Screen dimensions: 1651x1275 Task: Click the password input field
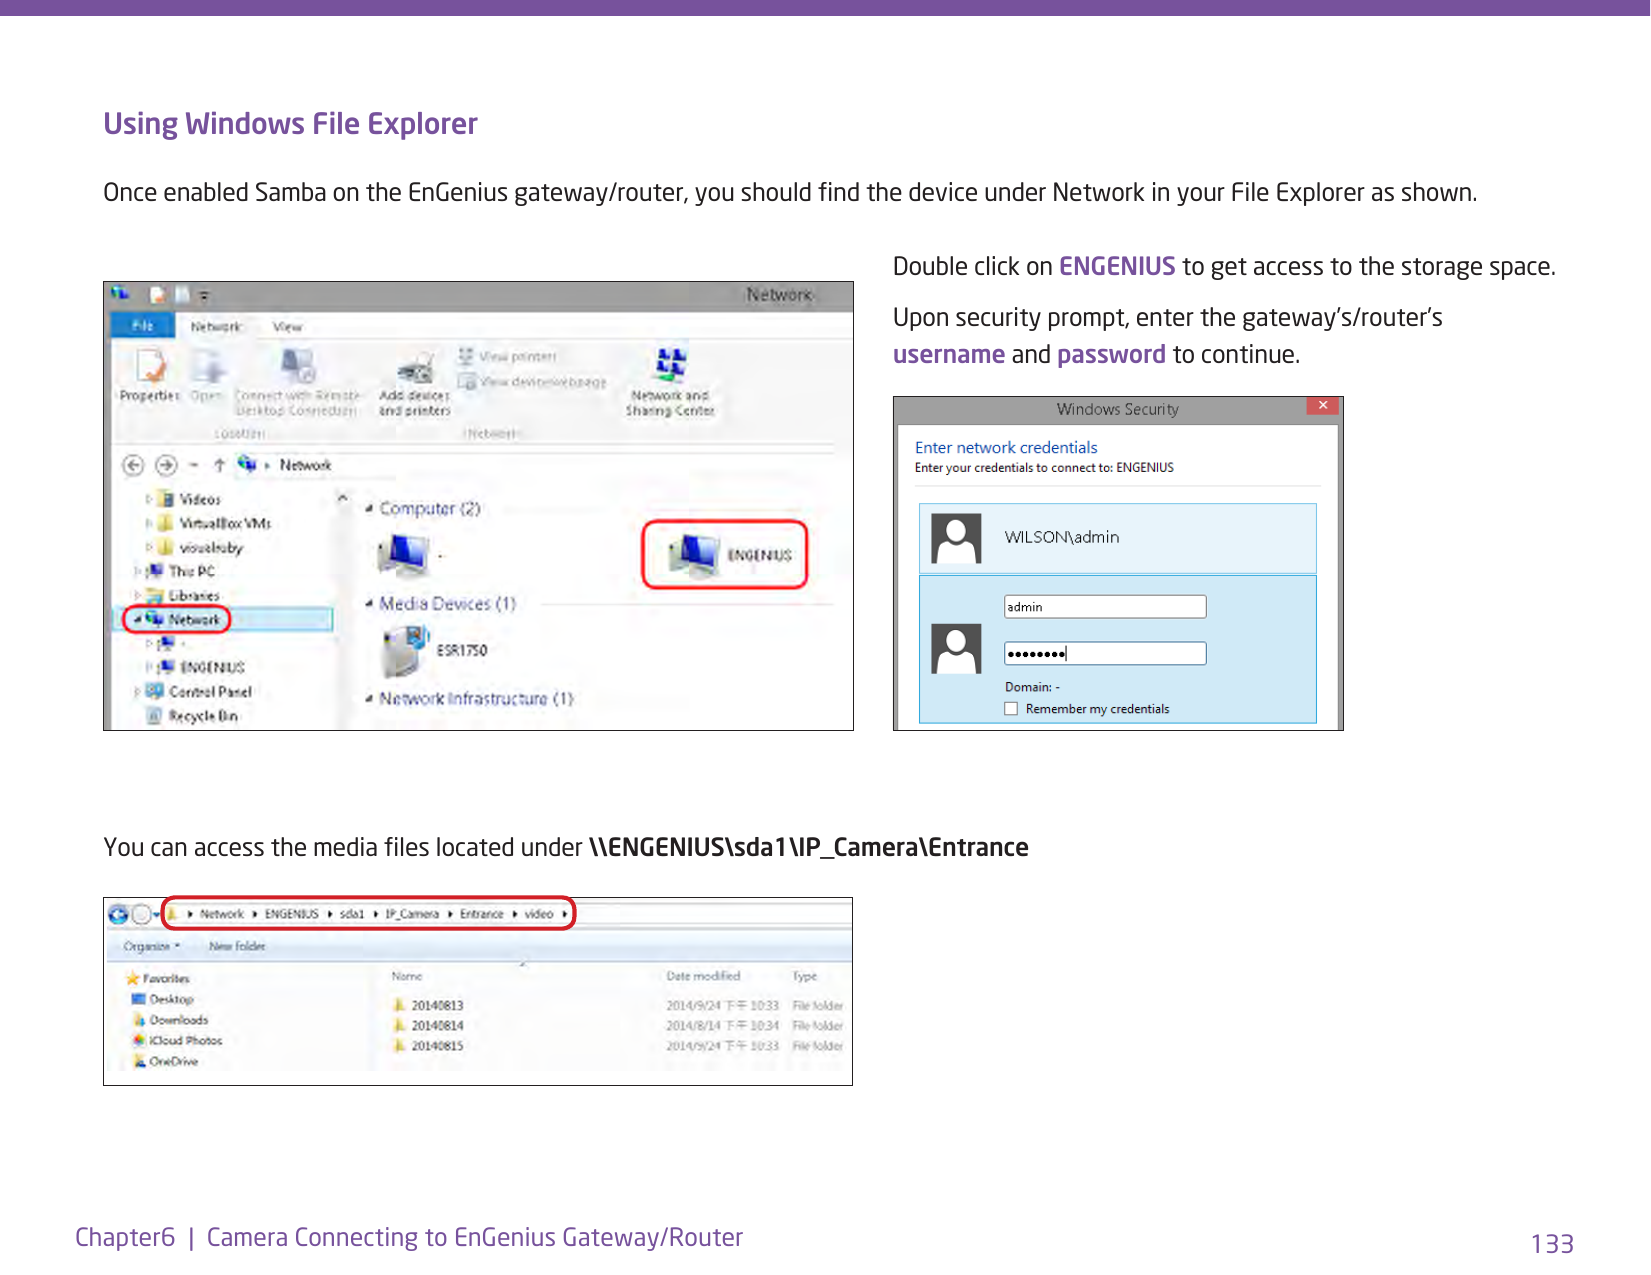pos(1105,654)
